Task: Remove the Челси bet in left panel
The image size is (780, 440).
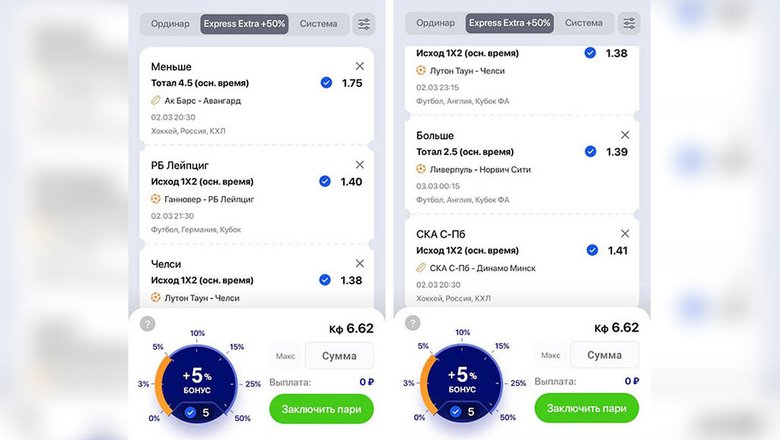Action: pyautogui.click(x=360, y=264)
